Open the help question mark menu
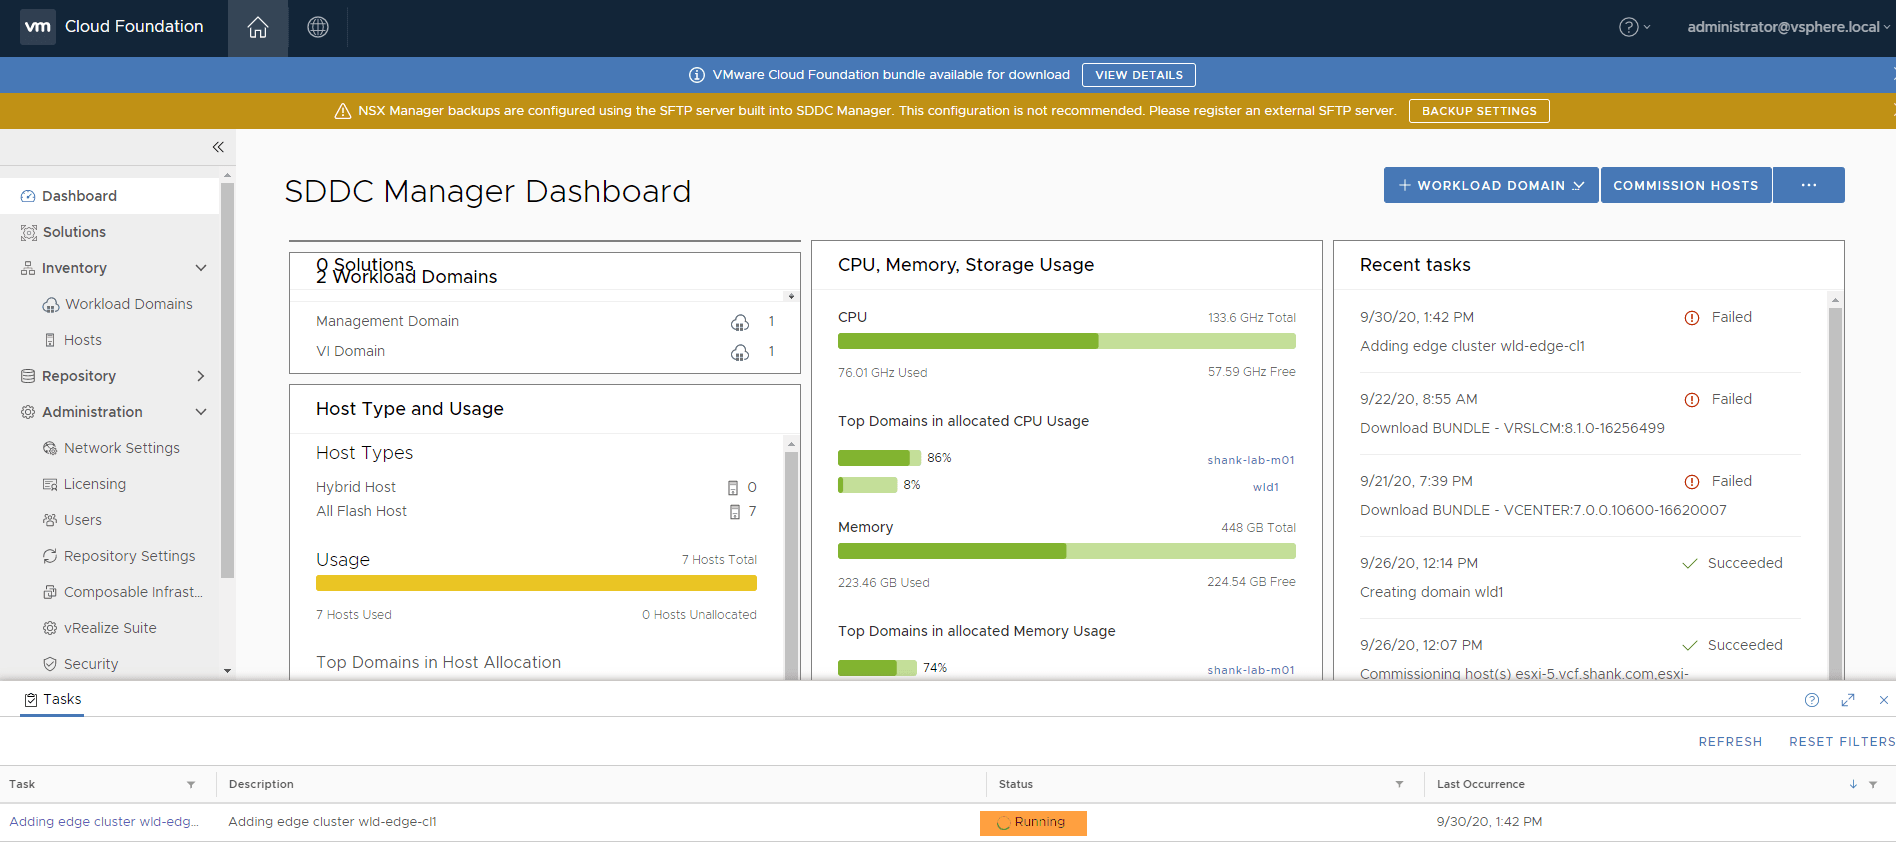Screen dimensions: 1896x843 pyautogui.click(x=1634, y=27)
